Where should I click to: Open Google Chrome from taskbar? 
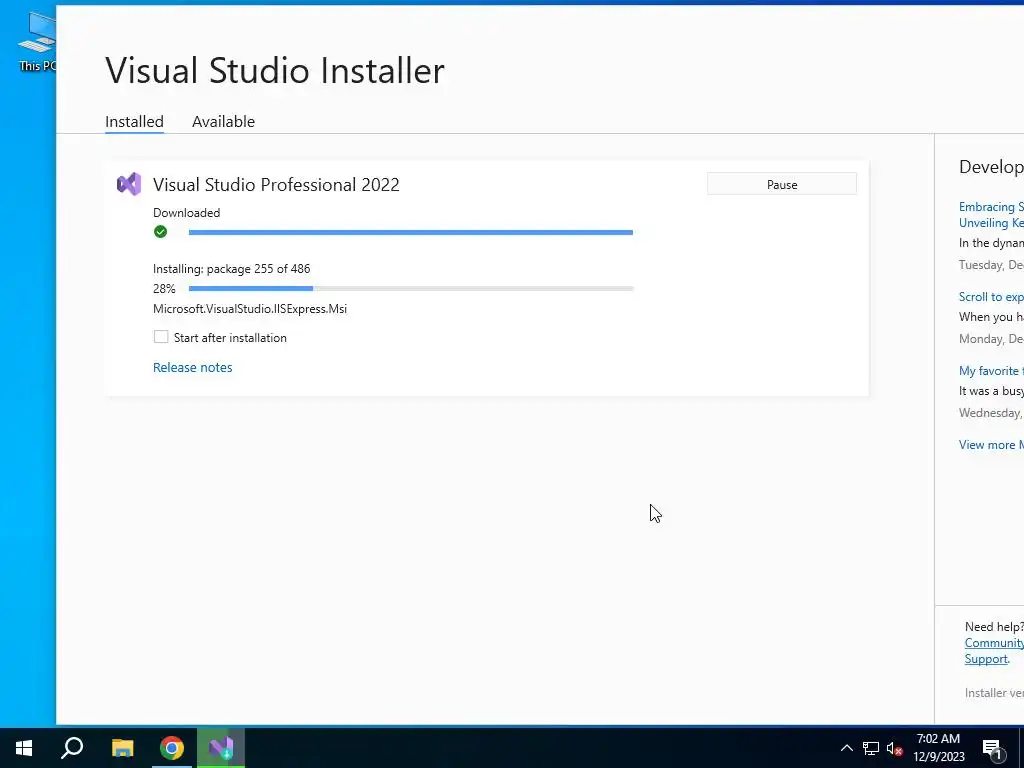point(172,748)
